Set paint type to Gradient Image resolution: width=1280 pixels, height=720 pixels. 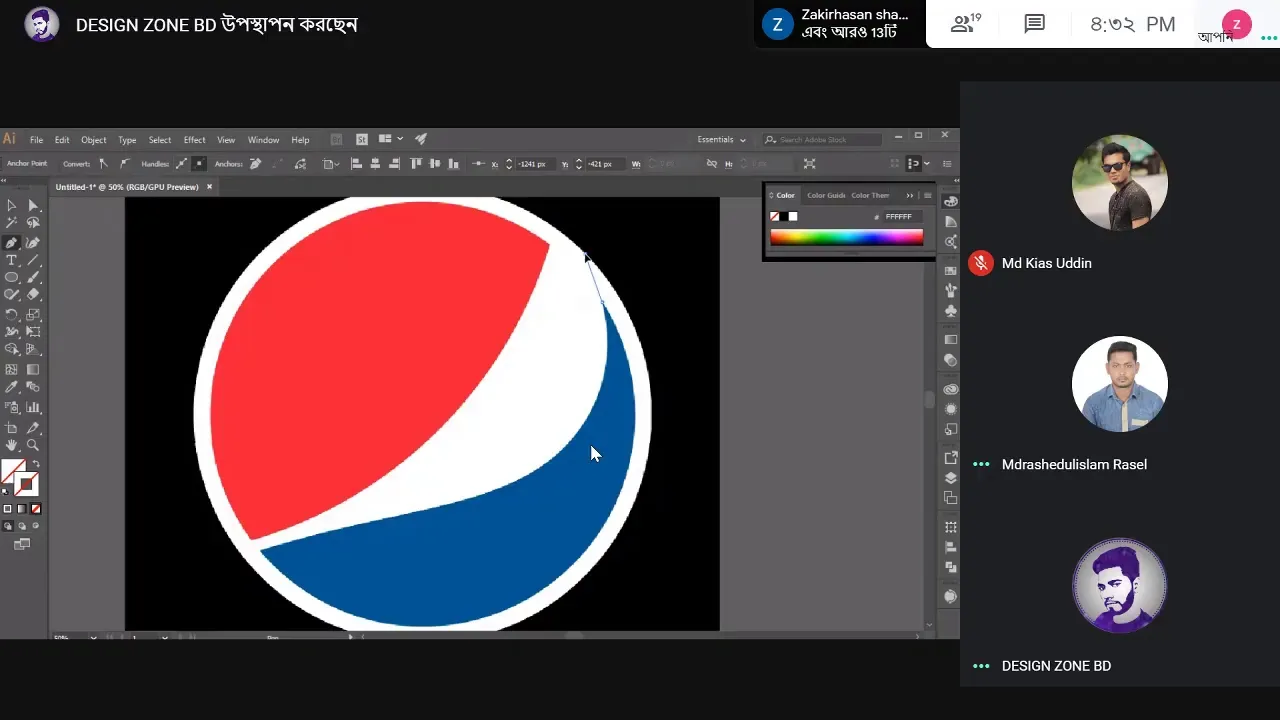21,509
